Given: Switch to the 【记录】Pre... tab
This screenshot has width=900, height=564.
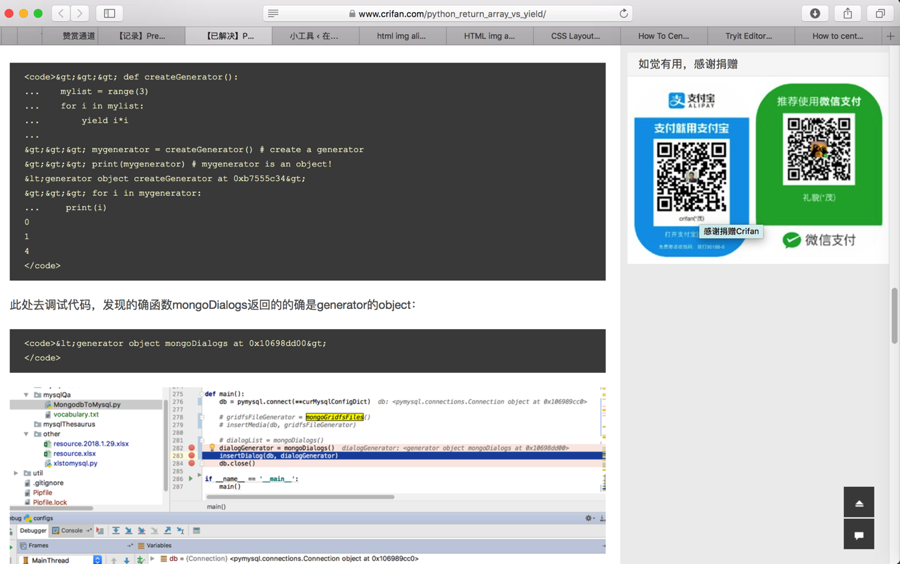Looking at the screenshot, I should click(142, 36).
